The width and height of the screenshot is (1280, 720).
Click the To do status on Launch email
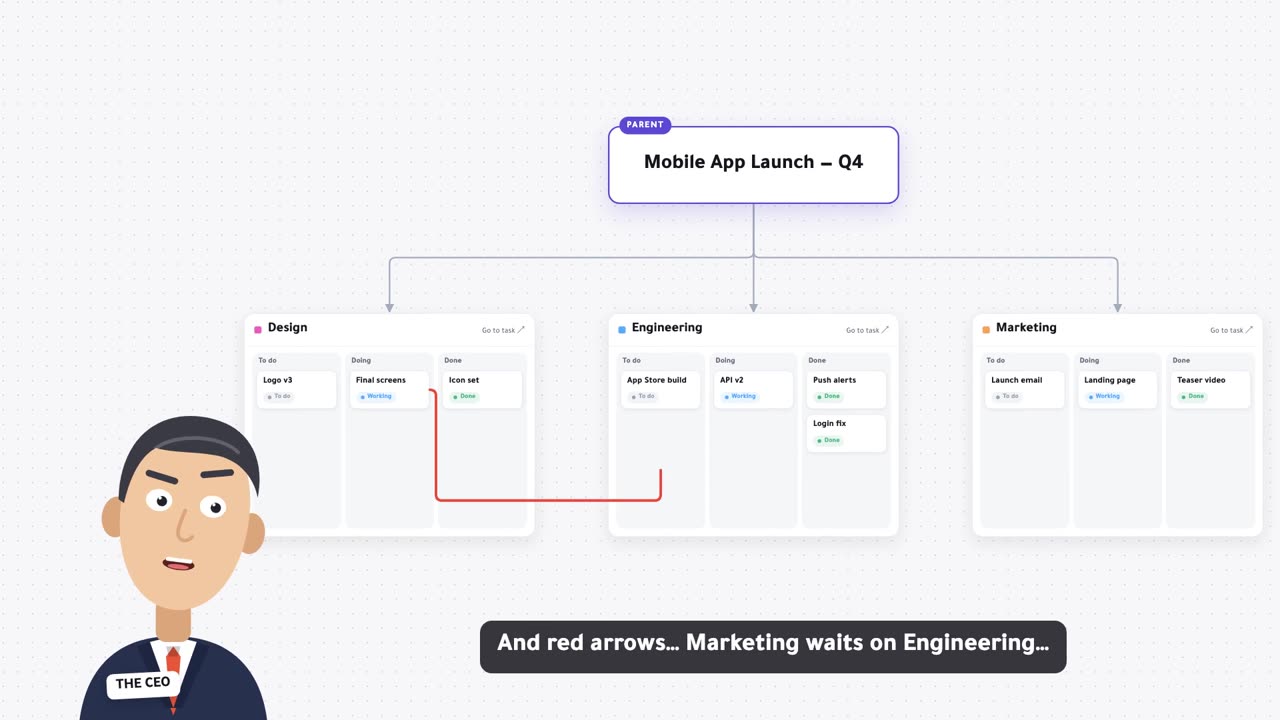(1007, 397)
